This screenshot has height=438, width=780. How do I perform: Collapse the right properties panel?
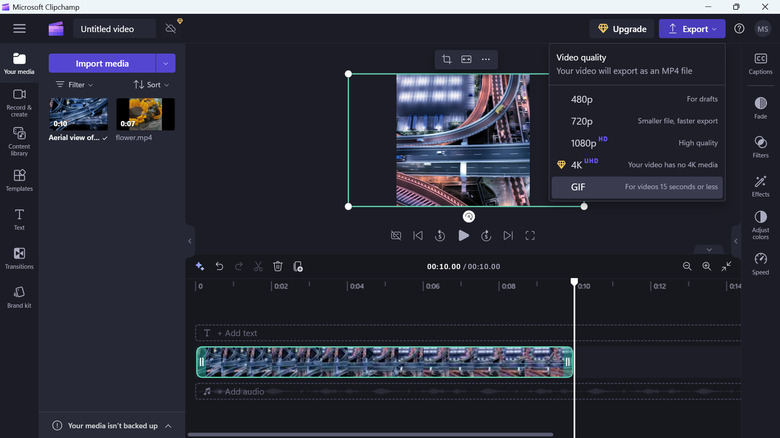pyautogui.click(x=736, y=241)
